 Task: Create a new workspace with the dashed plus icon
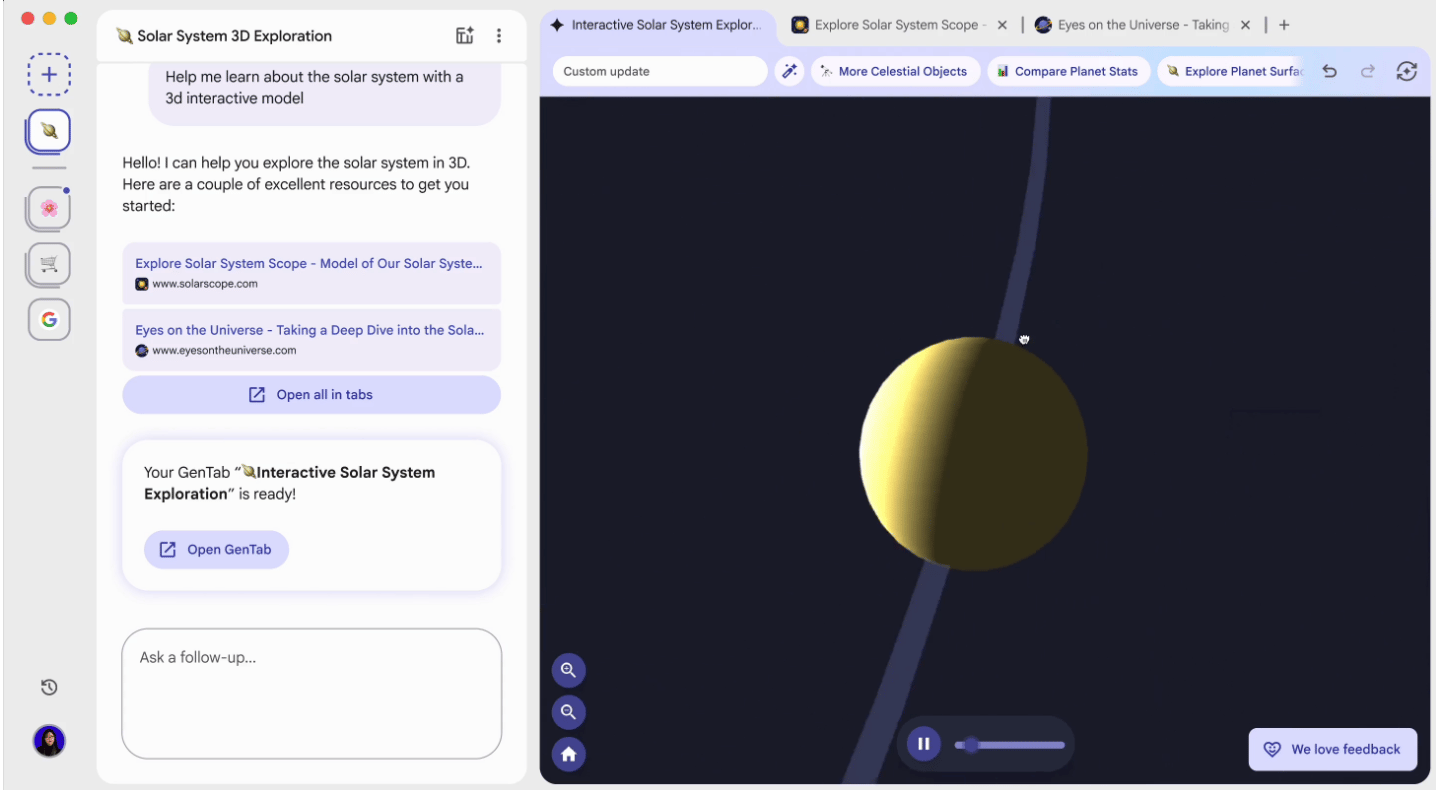click(x=49, y=74)
